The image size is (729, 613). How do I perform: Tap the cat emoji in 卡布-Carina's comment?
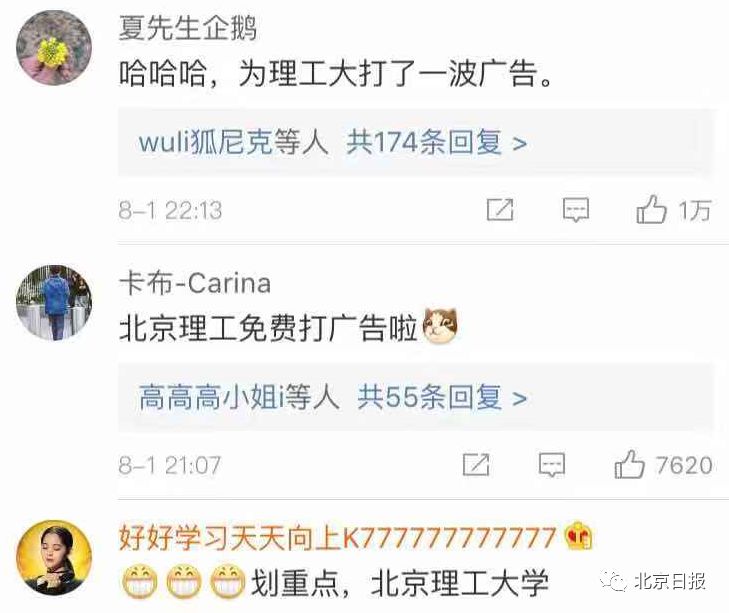(440, 326)
